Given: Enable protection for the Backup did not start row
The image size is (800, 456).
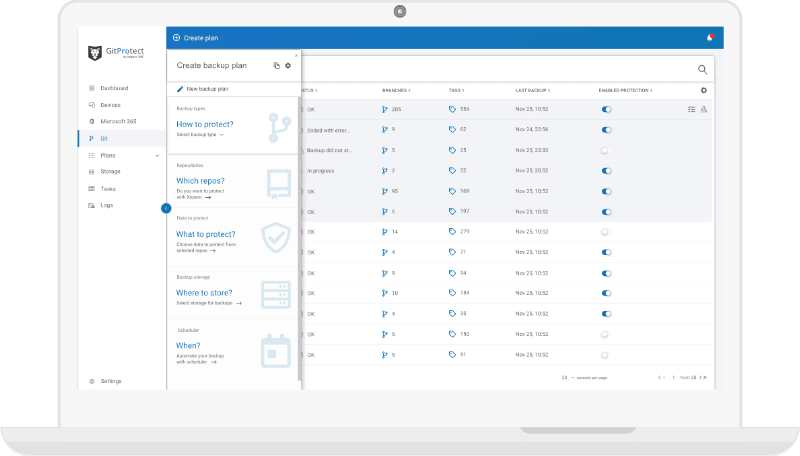Looking at the screenshot, I should (605, 150).
